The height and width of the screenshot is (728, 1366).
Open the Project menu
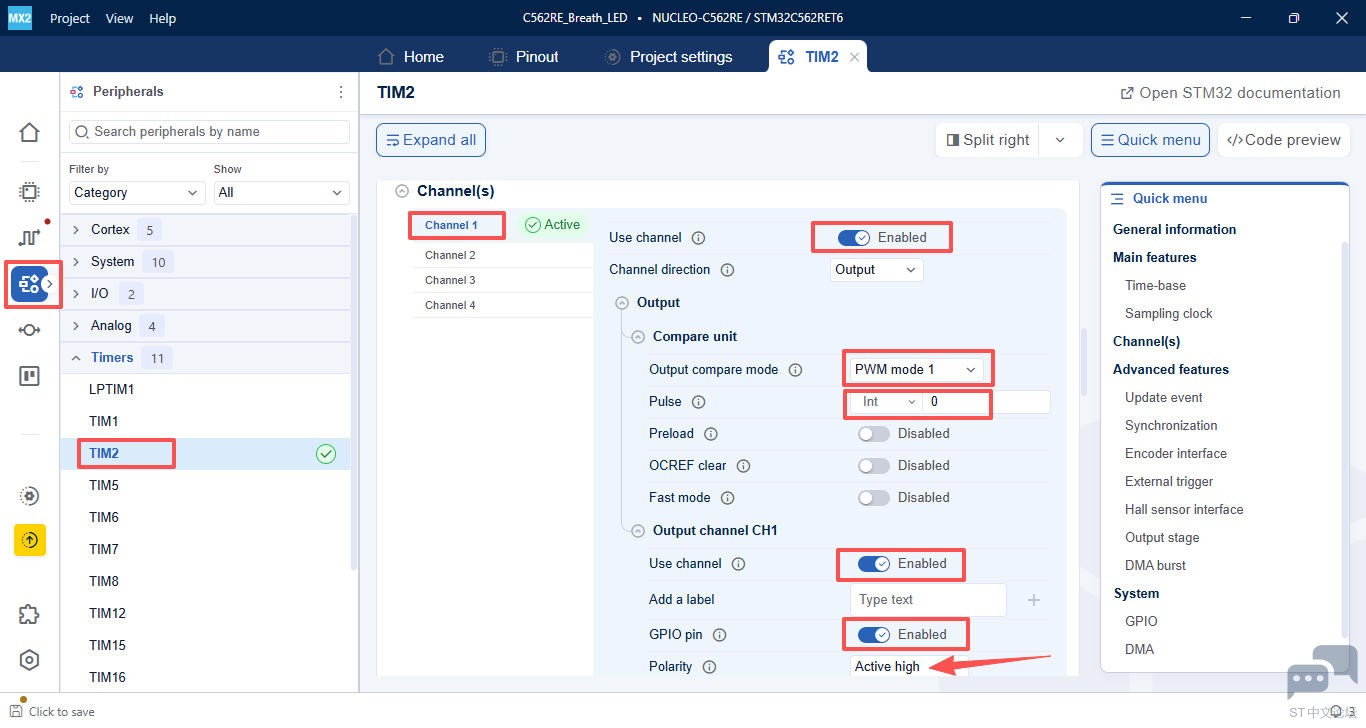coord(70,18)
